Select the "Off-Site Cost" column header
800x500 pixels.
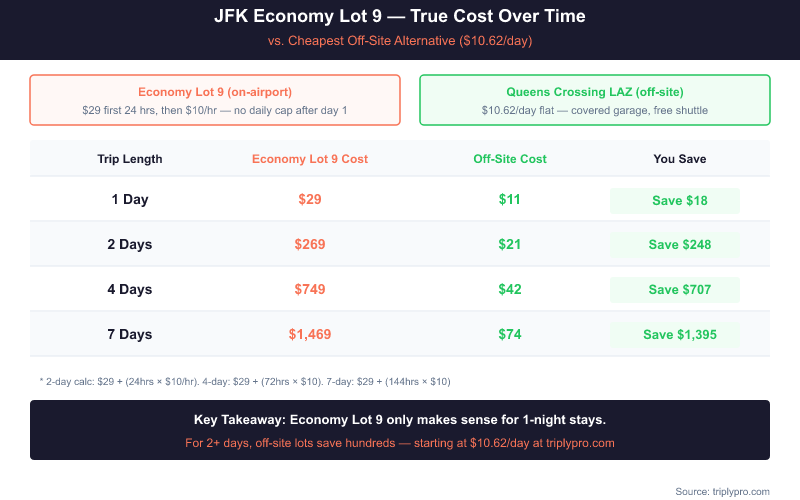[510, 159]
